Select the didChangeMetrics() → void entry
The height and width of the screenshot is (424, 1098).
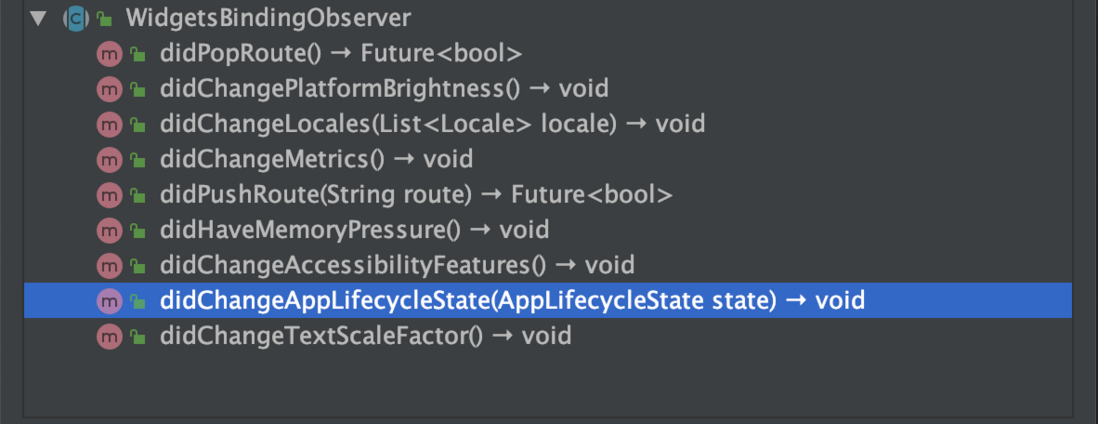tap(317, 159)
